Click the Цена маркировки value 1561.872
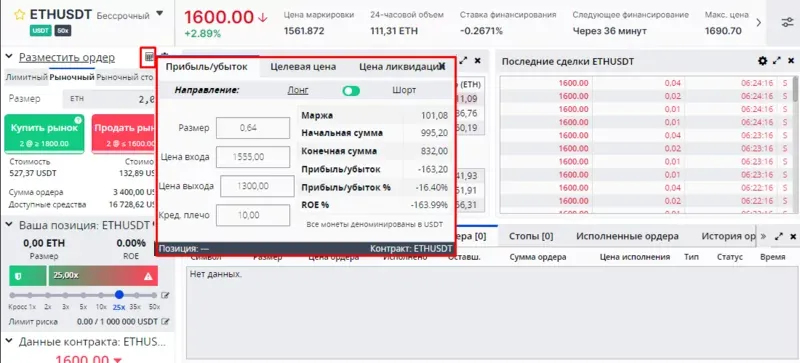Image resolution: width=800 pixels, height=363 pixels. point(304,31)
